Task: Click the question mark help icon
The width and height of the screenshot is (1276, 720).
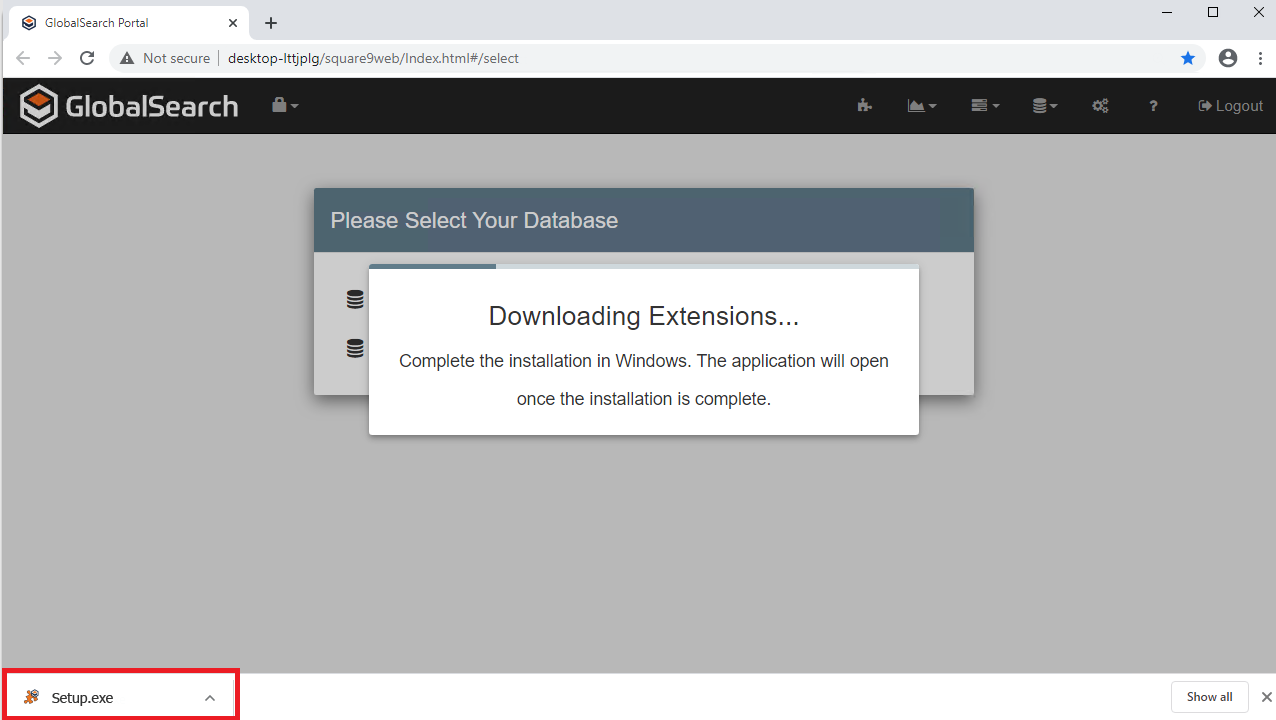Action: [x=1153, y=106]
